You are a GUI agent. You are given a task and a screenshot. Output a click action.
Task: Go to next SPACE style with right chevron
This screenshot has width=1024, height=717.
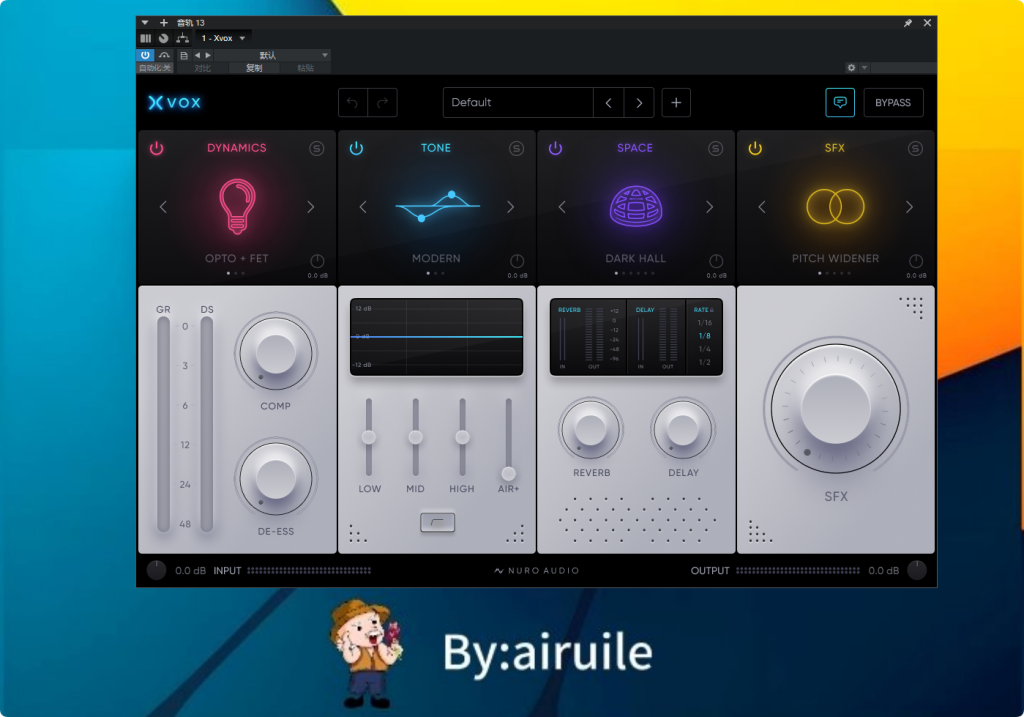tap(710, 207)
